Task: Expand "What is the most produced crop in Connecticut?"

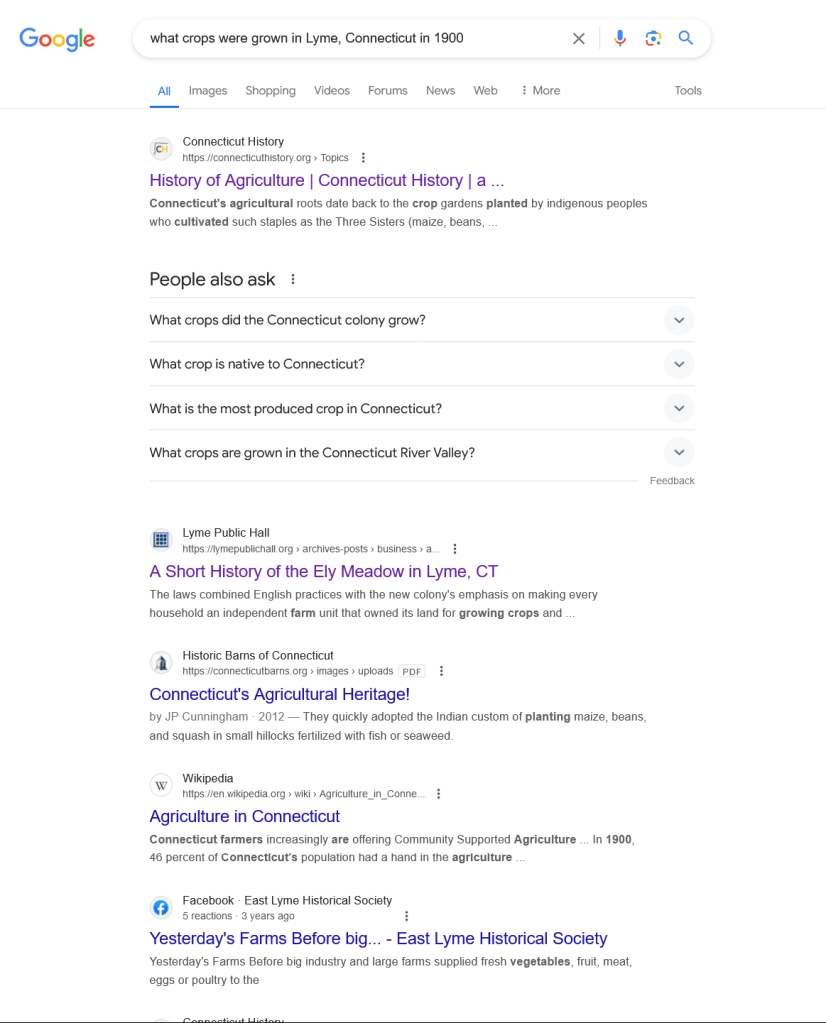Action: [678, 408]
